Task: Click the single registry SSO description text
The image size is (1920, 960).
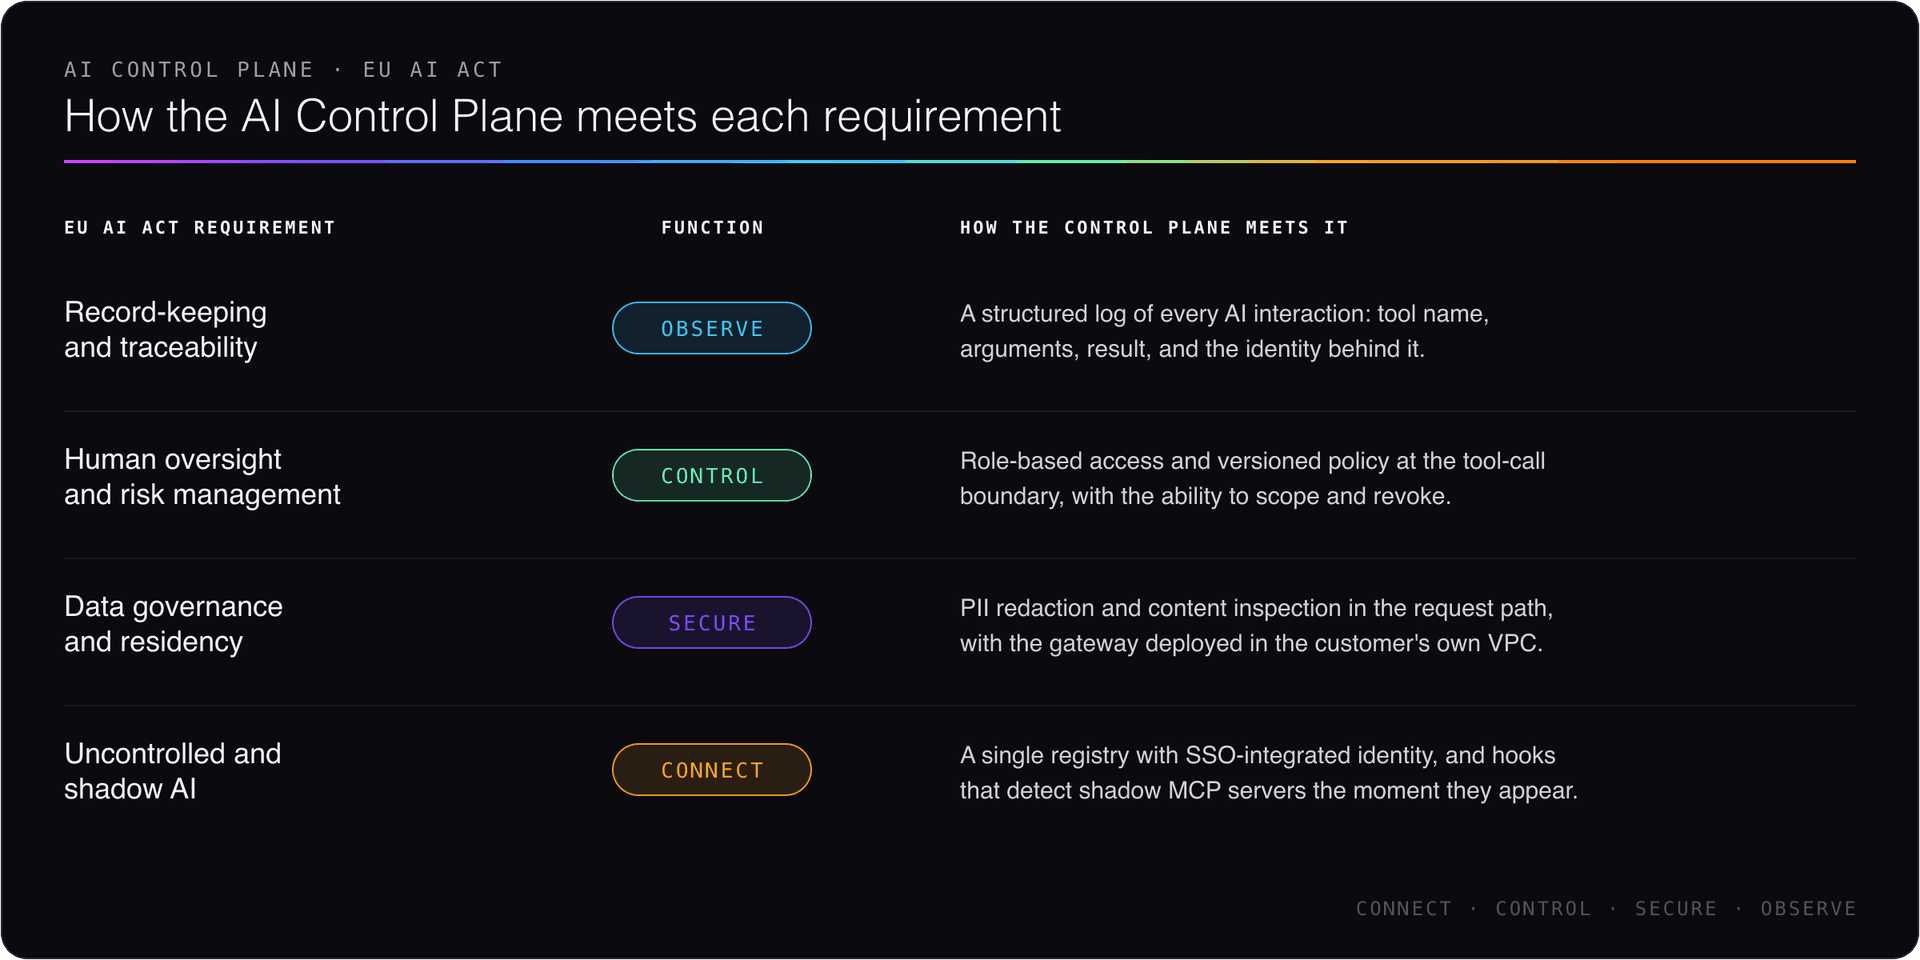Action: coord(1268,772)
